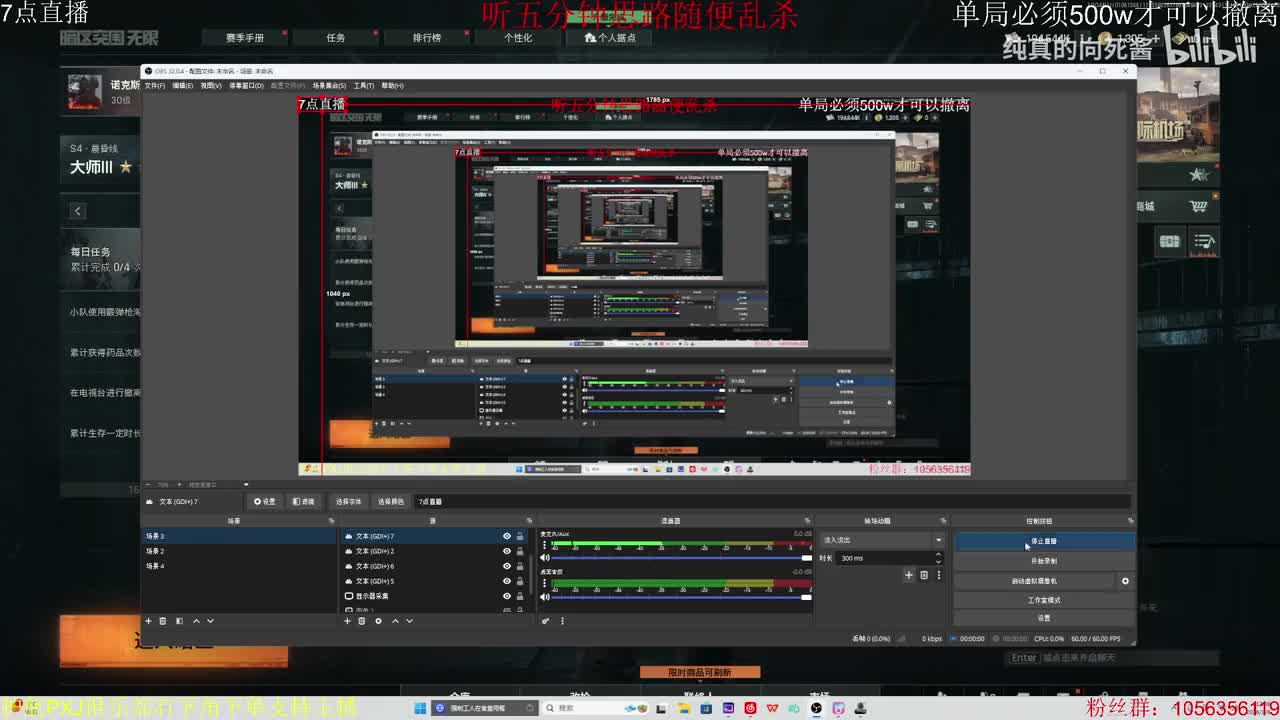Viewport: 1280px width, 720px height.
Task: Lock the 文本 (GDI+) 2 source
Action: tap(520, 551)
